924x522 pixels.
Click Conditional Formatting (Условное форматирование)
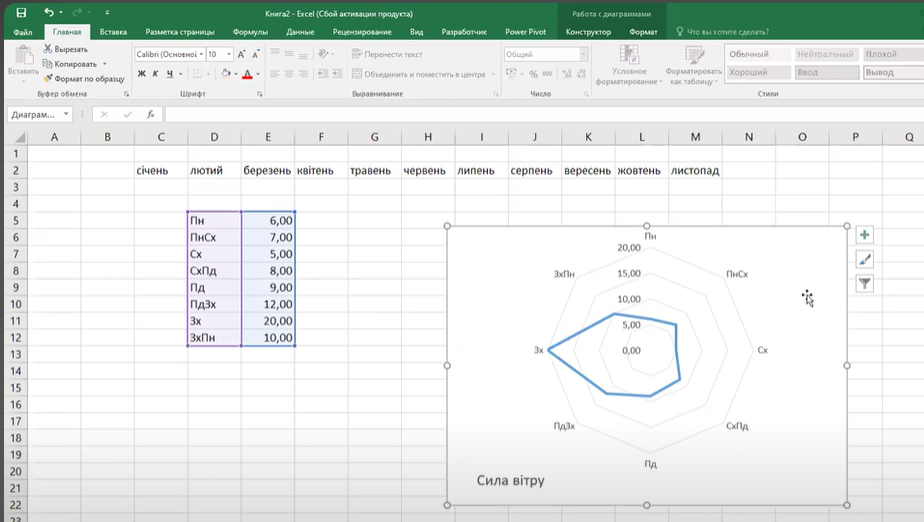click(x=629, y=65)
